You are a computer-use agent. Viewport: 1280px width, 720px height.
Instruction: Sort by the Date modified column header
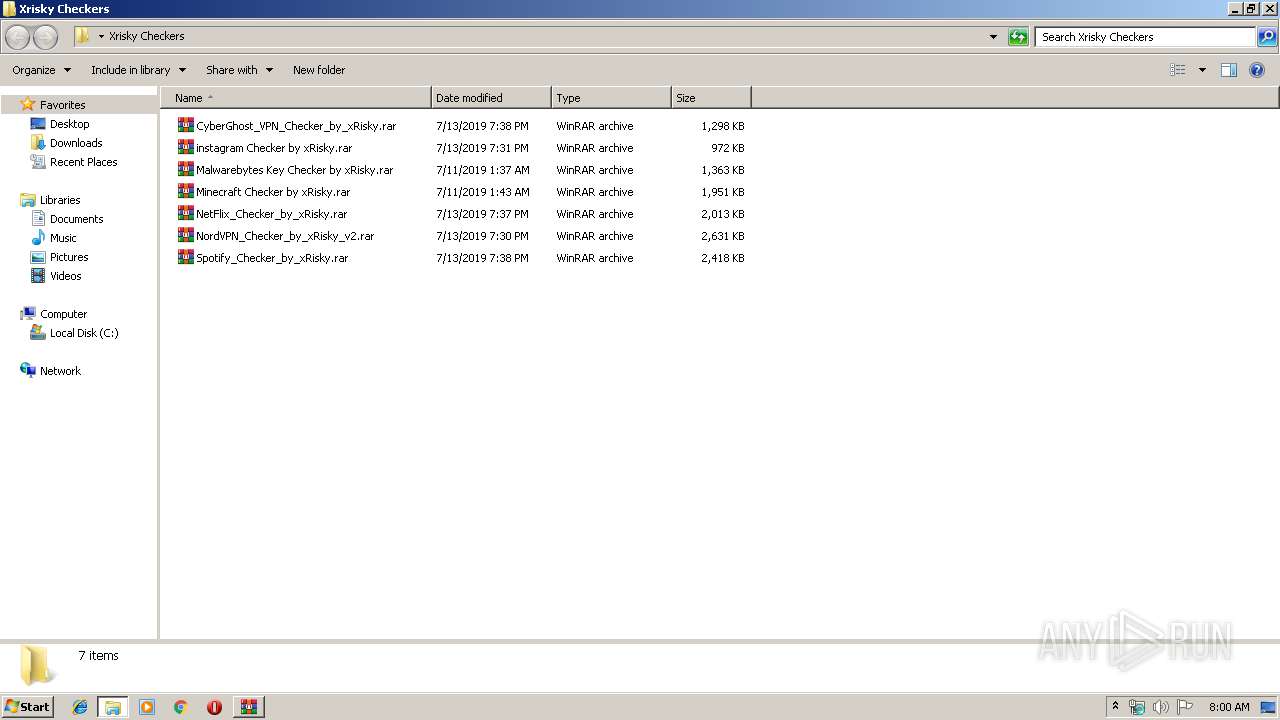[491, 98]
